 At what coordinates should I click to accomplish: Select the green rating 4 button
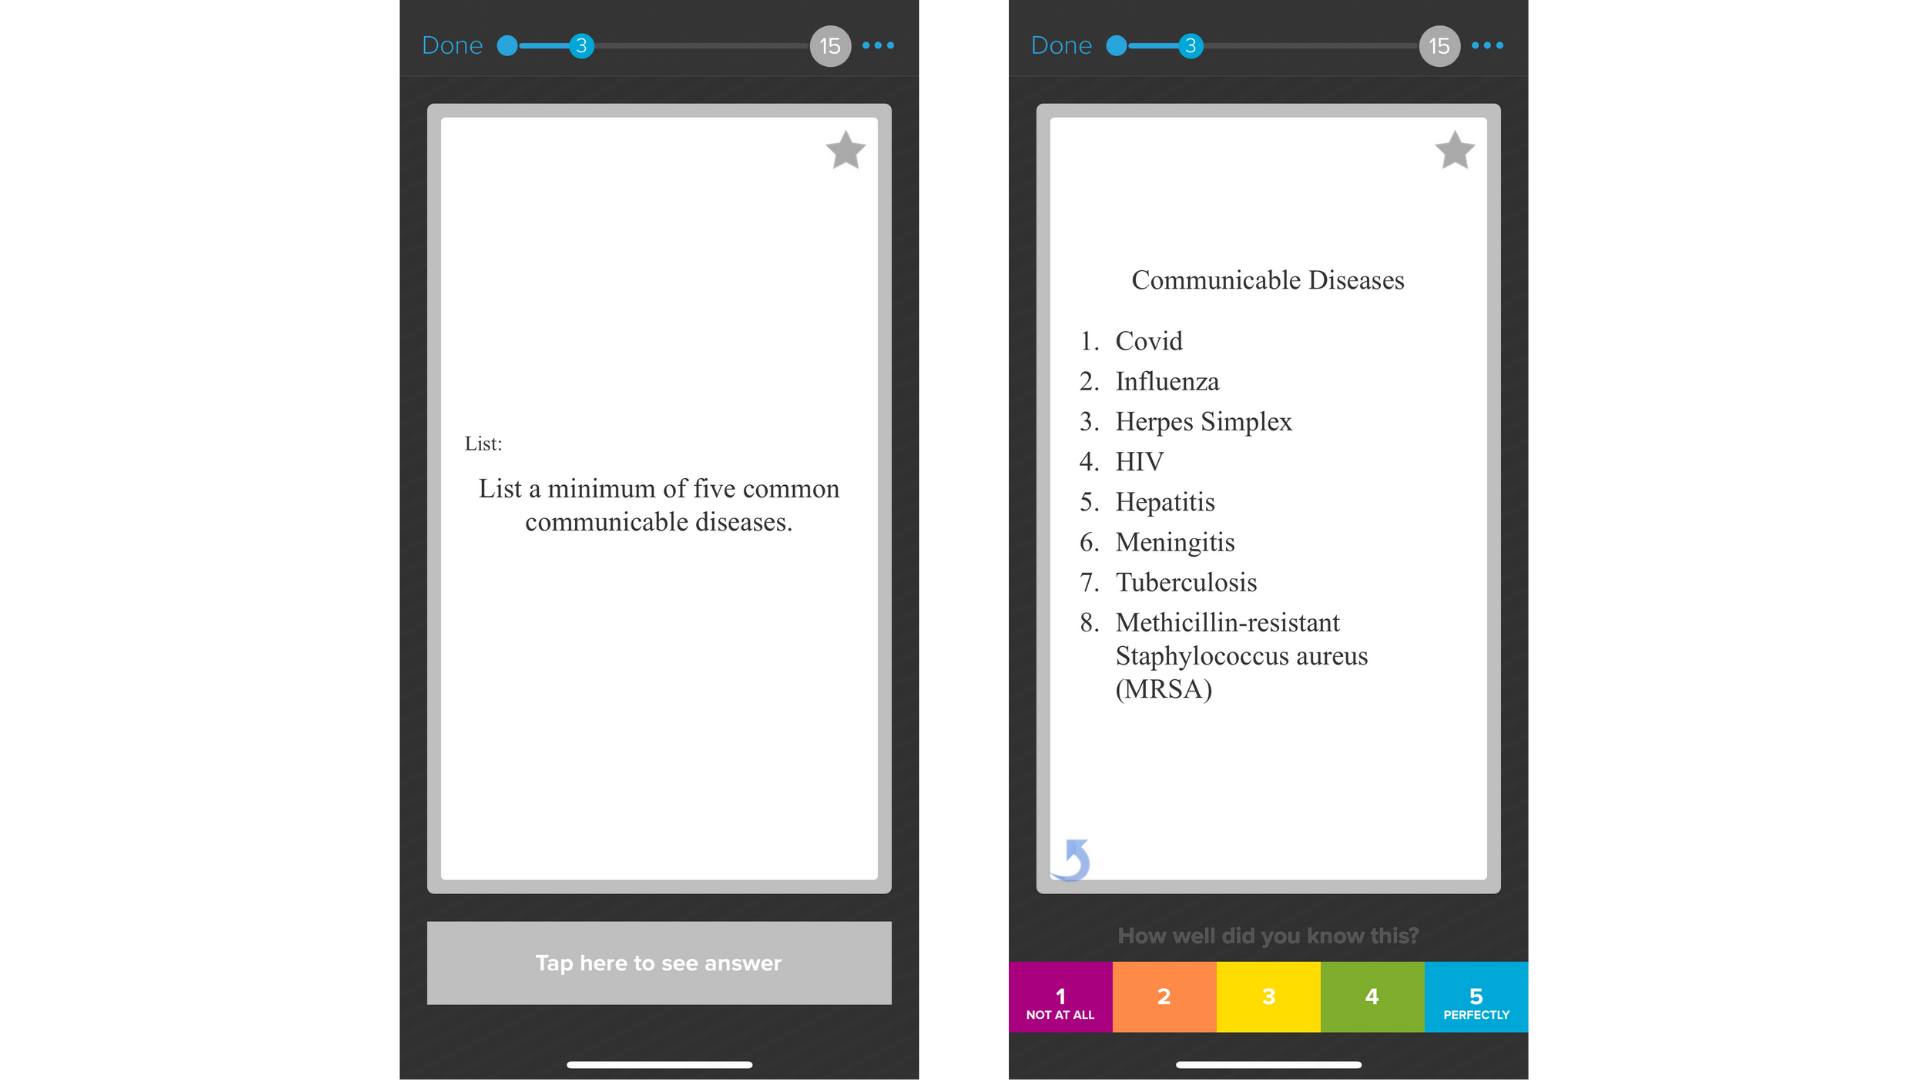(x=1371, y=997)
